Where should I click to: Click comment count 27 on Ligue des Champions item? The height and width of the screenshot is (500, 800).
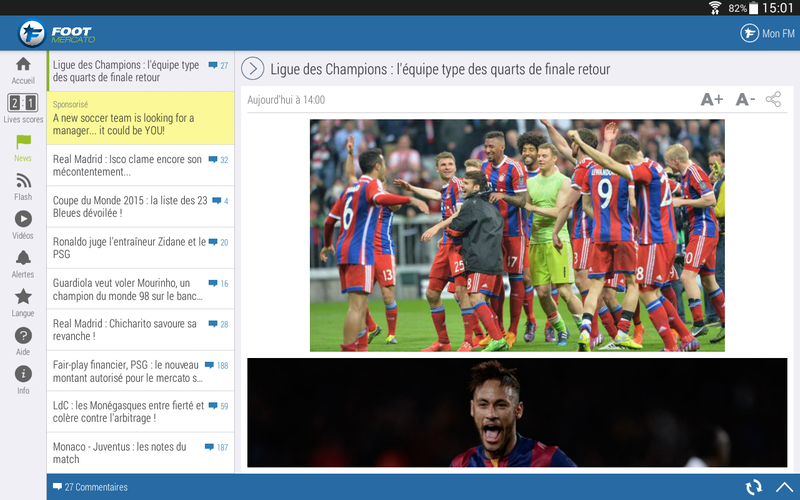tap(218, 65)
